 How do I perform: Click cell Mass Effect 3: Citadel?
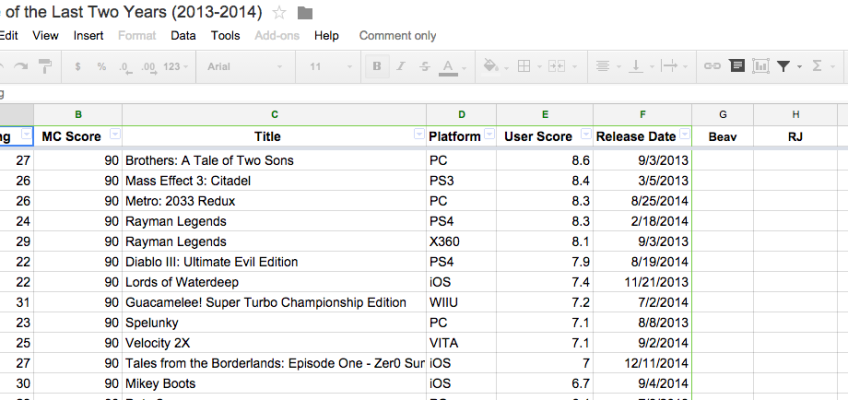click(275, 181)
